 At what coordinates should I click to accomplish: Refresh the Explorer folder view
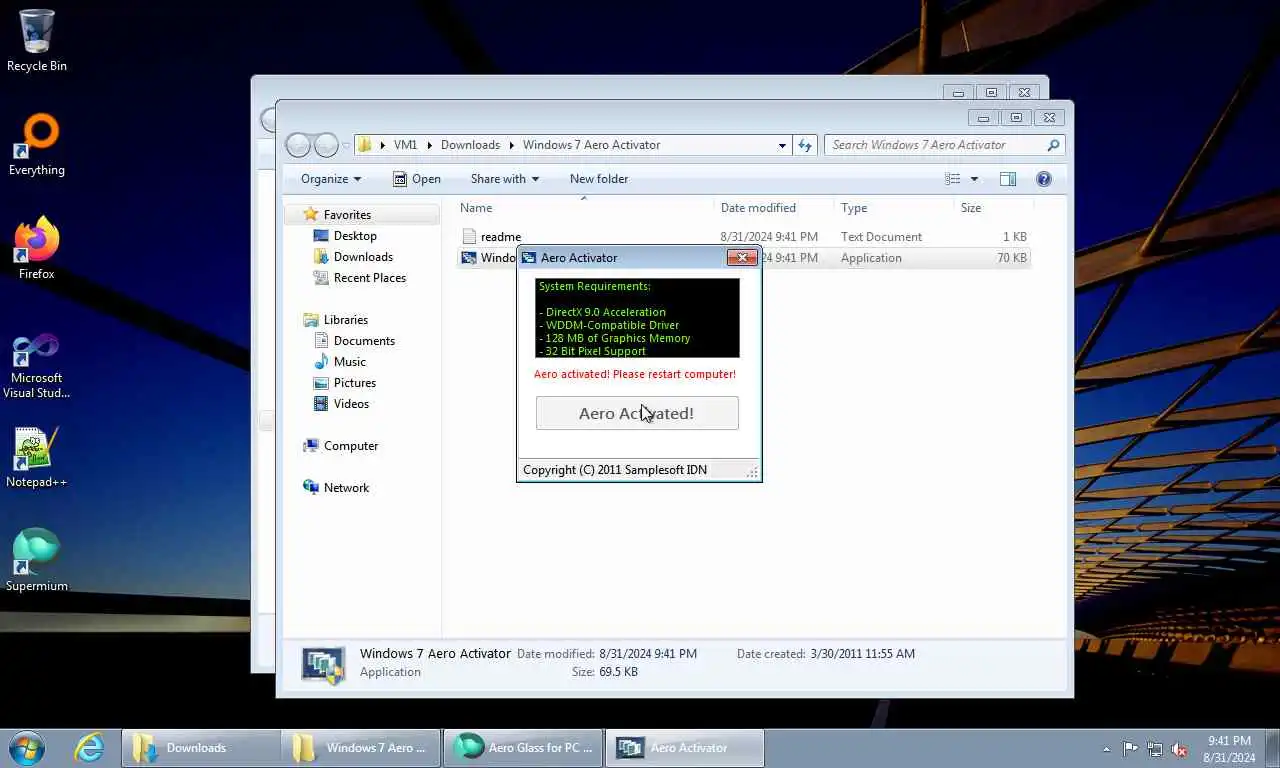pyautogui.click(x=805, y=145)
